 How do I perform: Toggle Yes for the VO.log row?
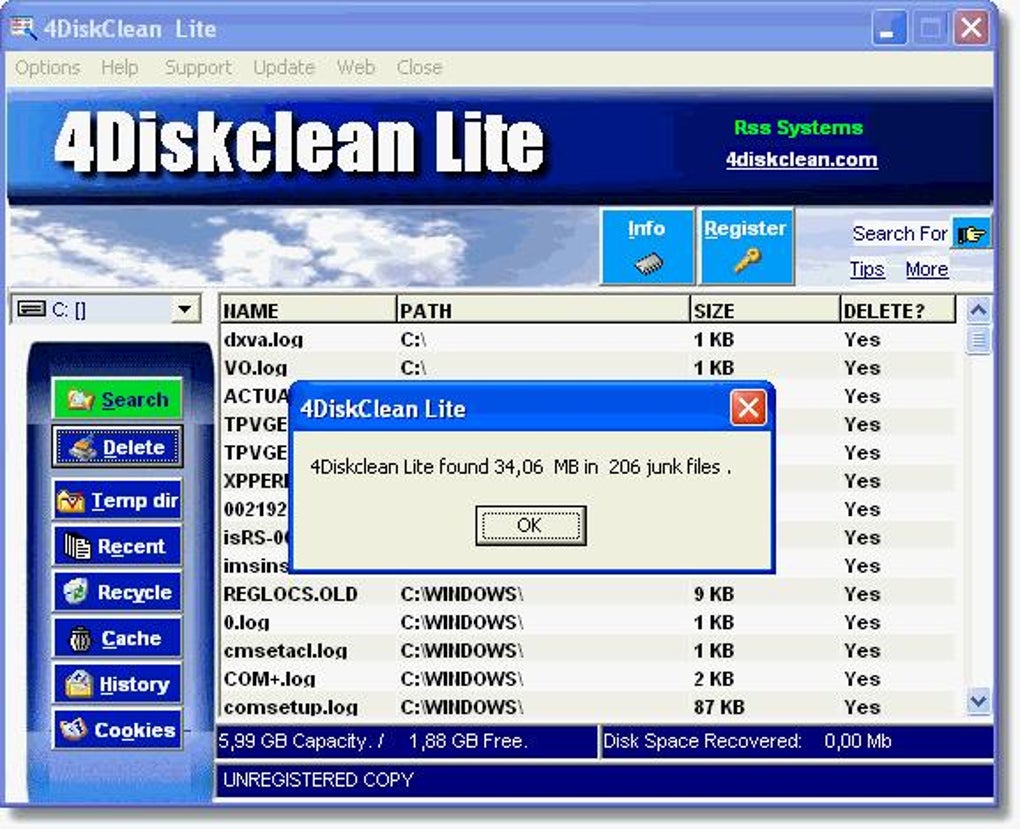click(x=862, y=368)
